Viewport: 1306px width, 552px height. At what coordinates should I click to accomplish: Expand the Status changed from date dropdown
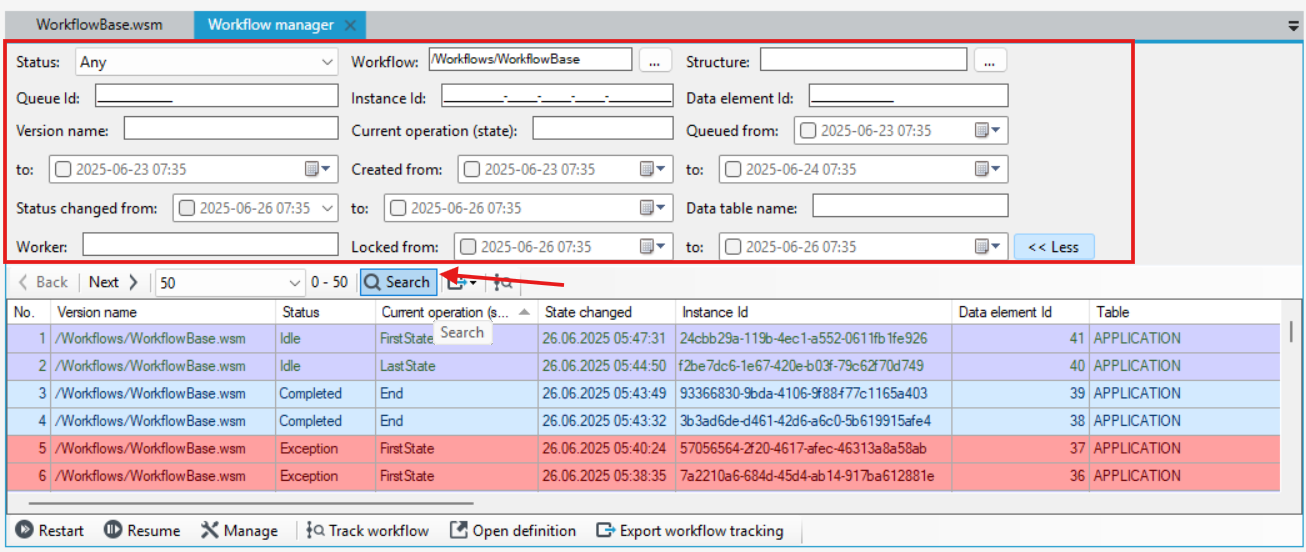(328, 208)
